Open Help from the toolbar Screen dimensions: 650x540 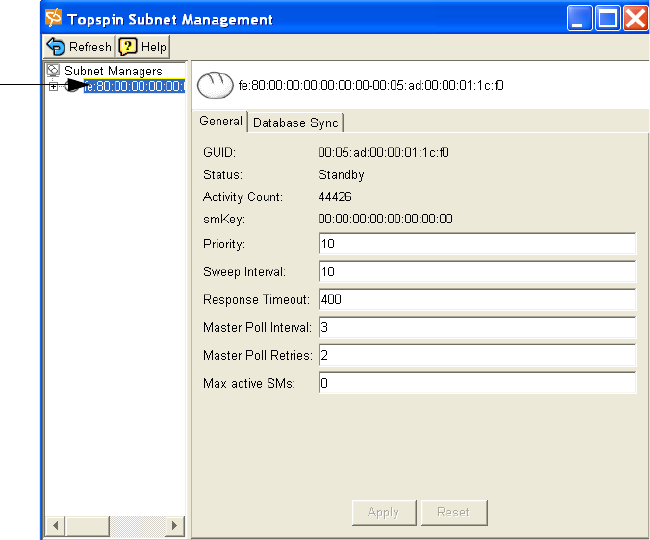point(143,47)
